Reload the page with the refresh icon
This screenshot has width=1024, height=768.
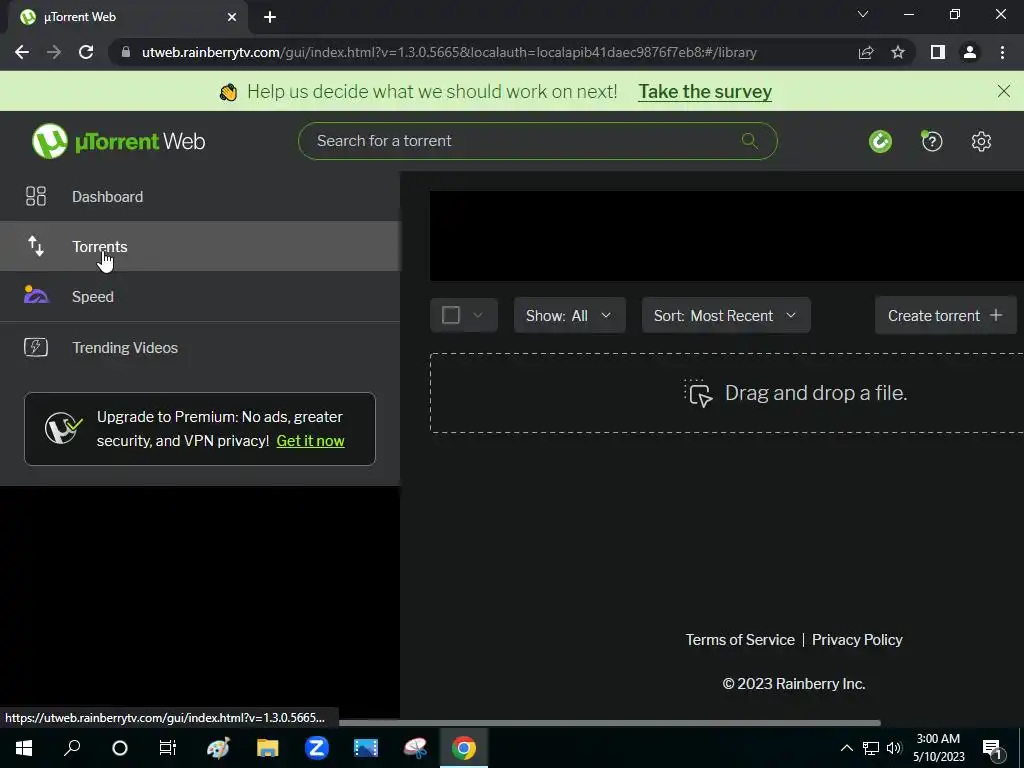click(86, 52)
